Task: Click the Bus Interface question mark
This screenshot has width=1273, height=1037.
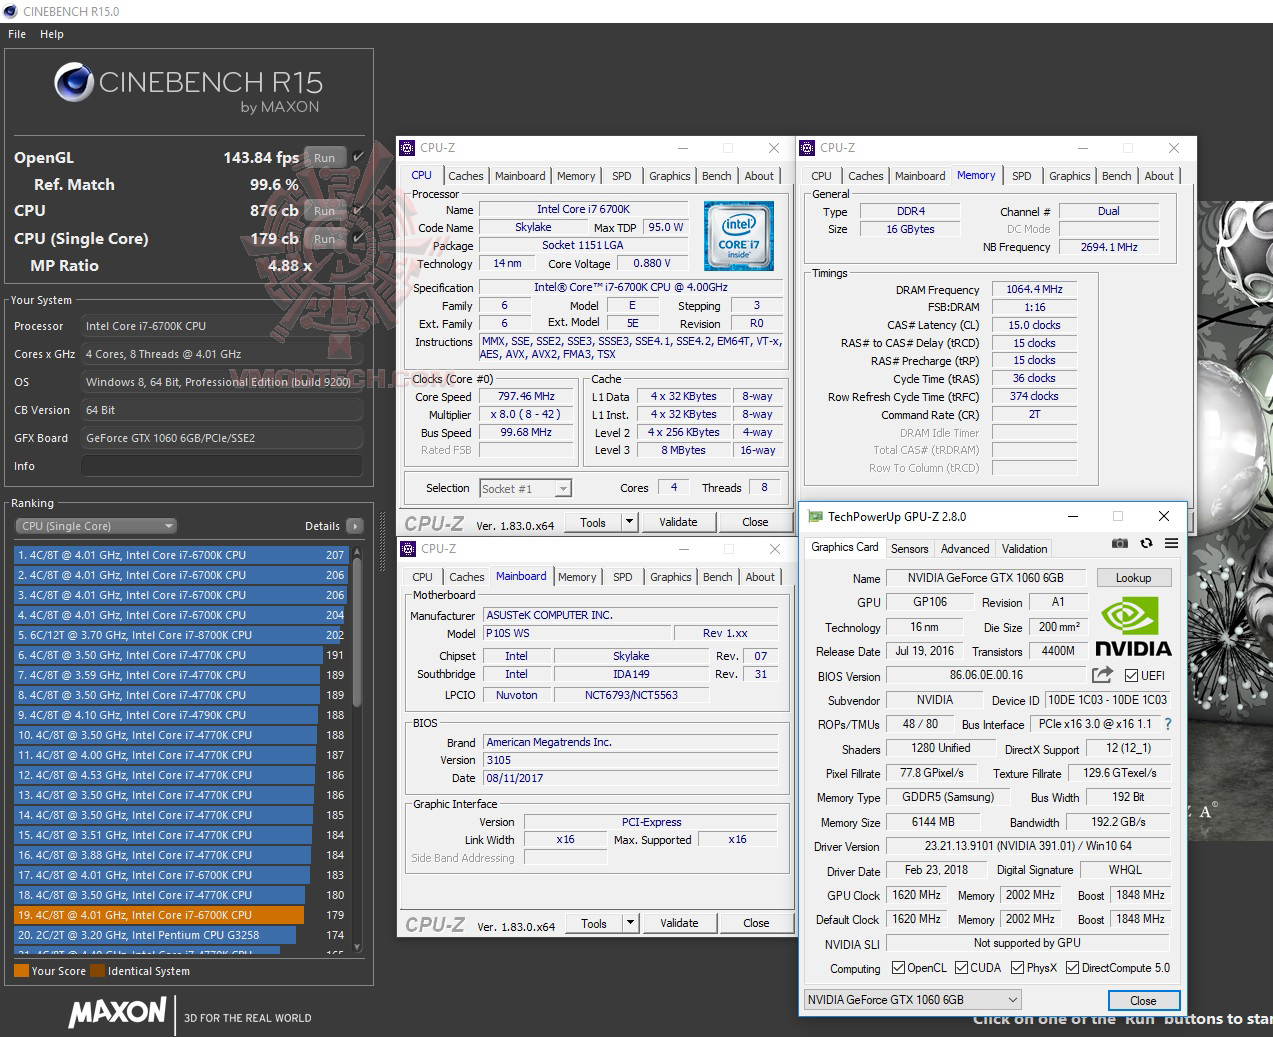Action: coord(1166,723)
